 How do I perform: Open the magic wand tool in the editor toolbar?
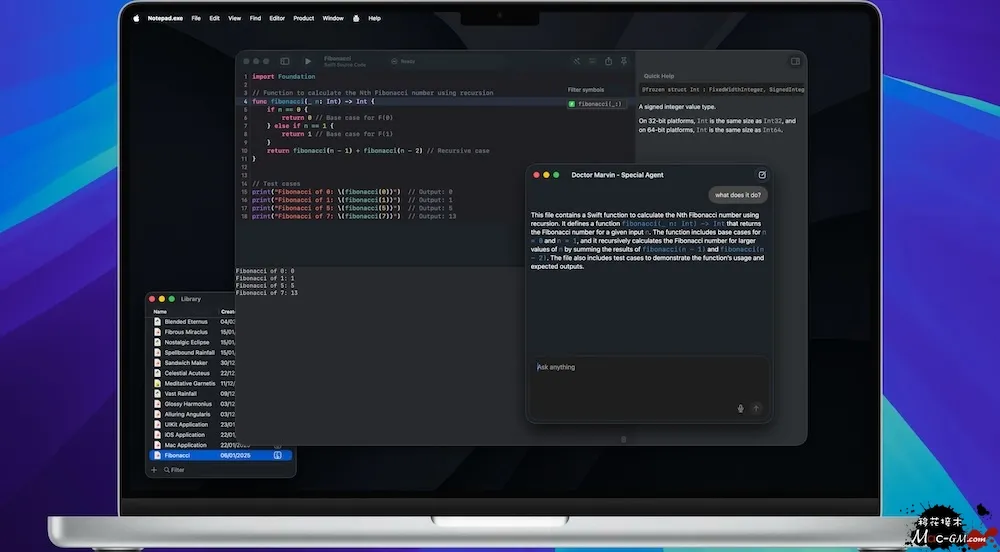(x=577, y=61)
